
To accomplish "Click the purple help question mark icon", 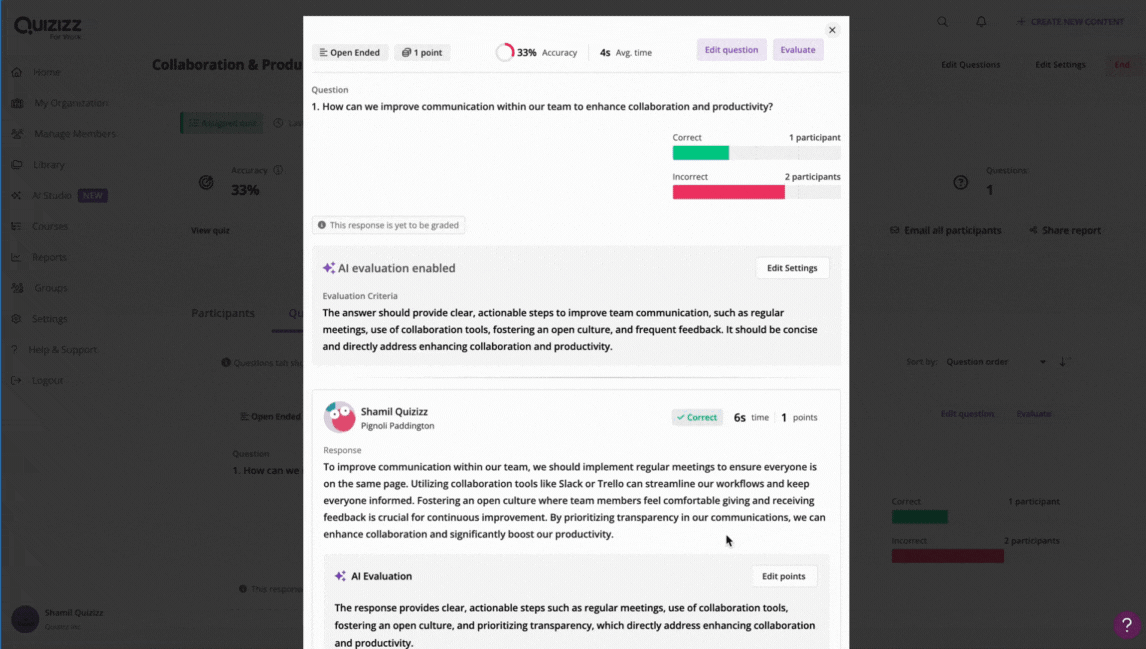I will 1126,624.
